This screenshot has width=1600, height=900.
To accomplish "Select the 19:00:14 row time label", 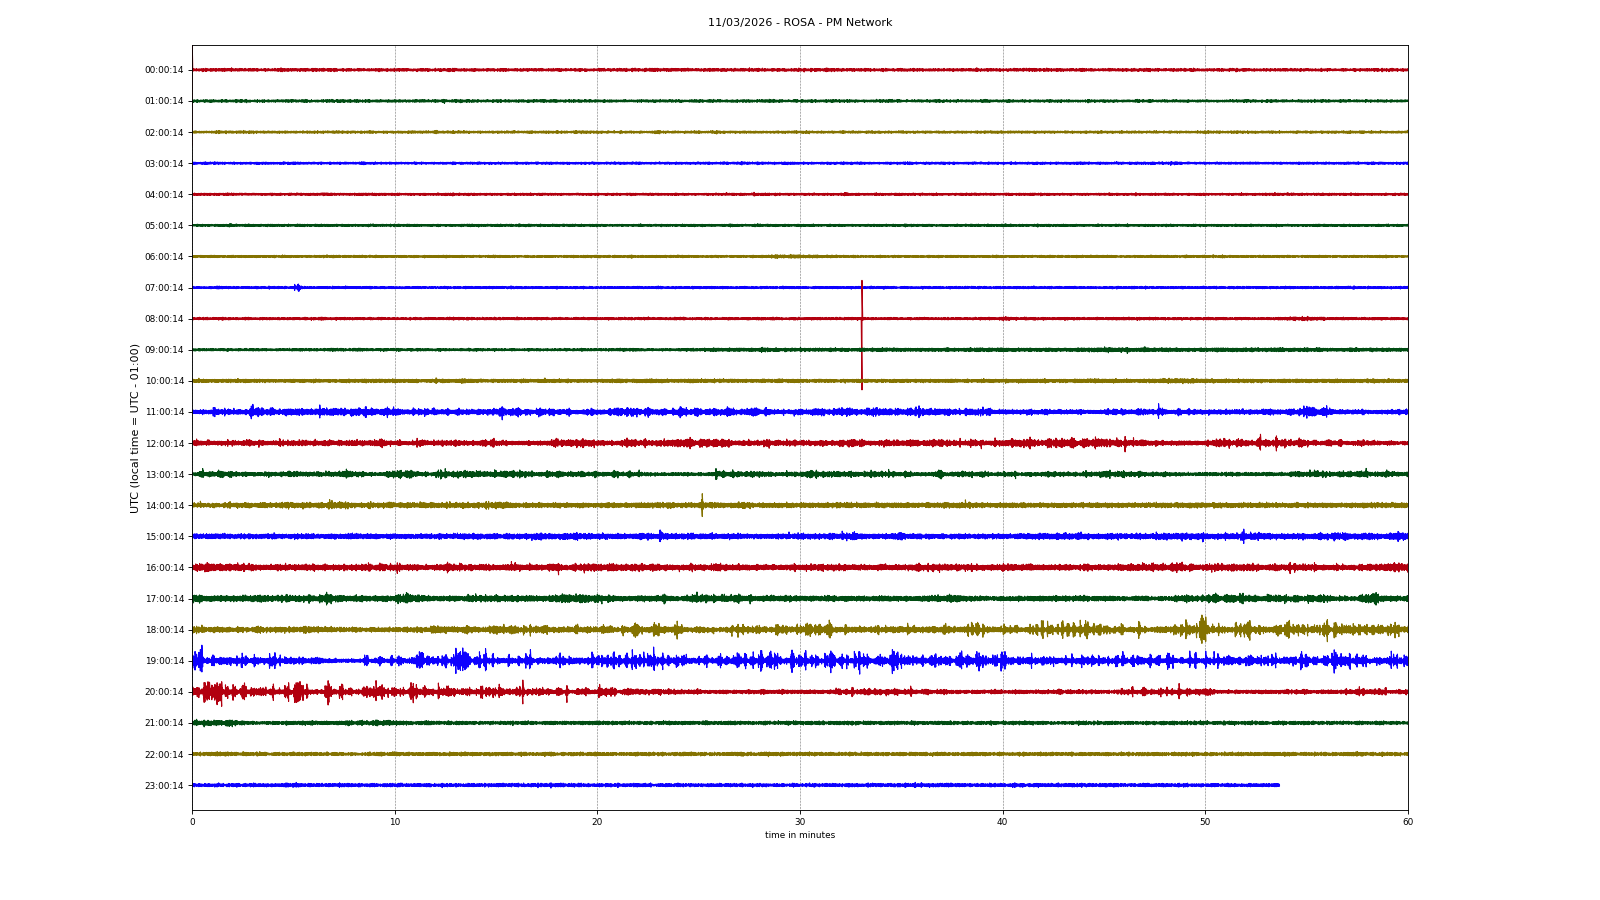I will (x=164, y=661).
